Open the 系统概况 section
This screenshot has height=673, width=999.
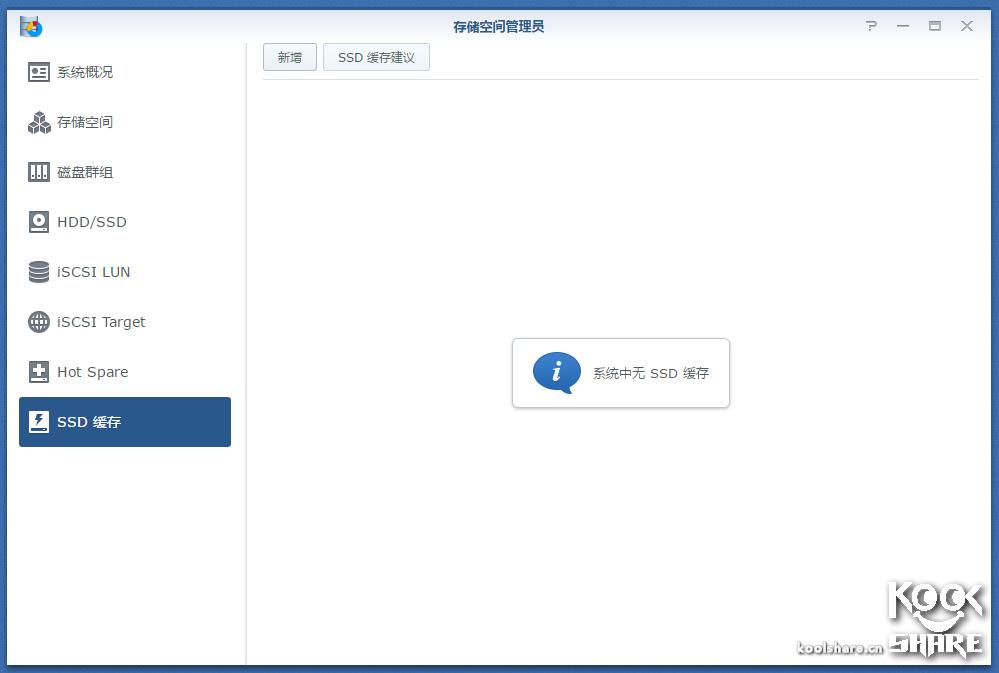[x=125, y=72]
